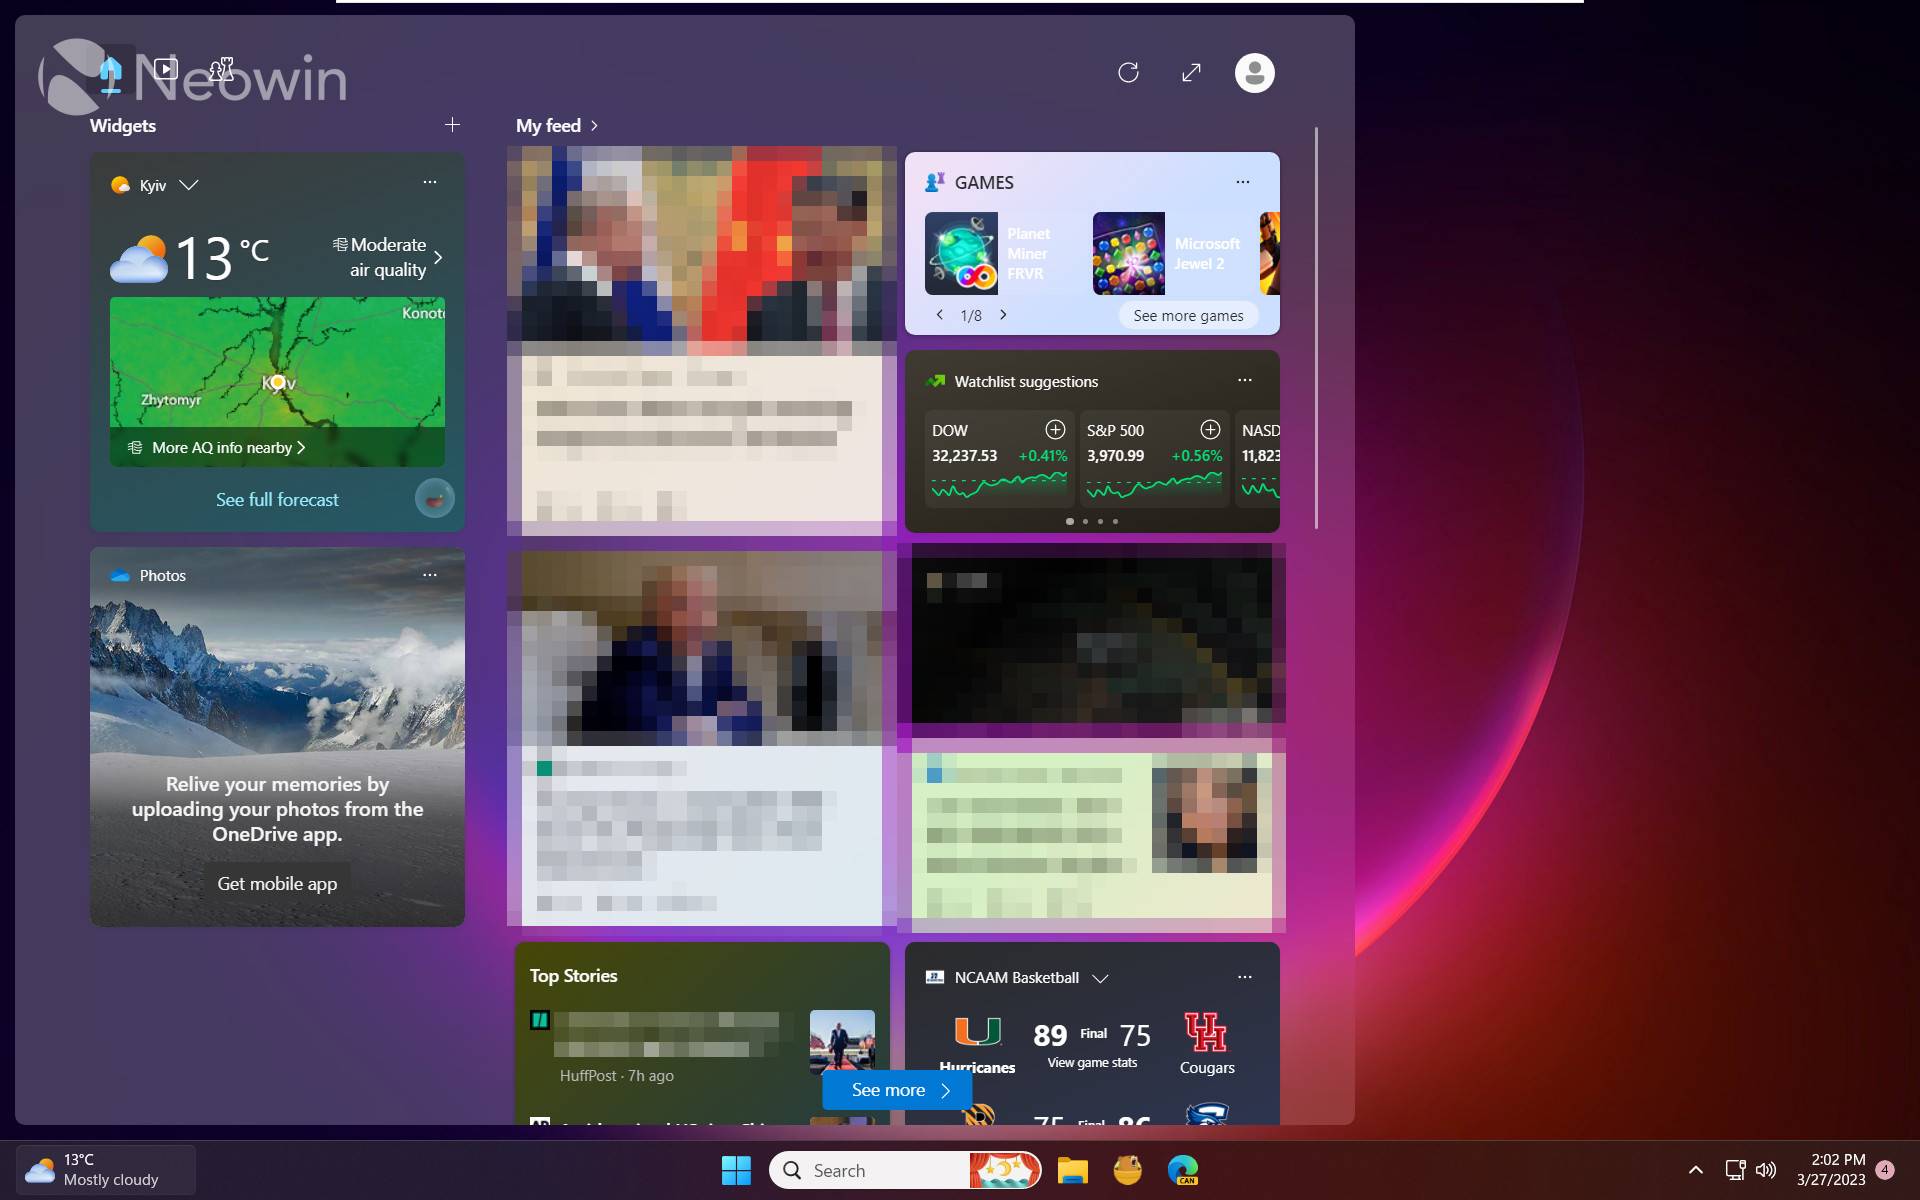The height and width of the screenshot is (1200, 1920).
Task: Click the user account profile icon
Action: pos(1251,72)
